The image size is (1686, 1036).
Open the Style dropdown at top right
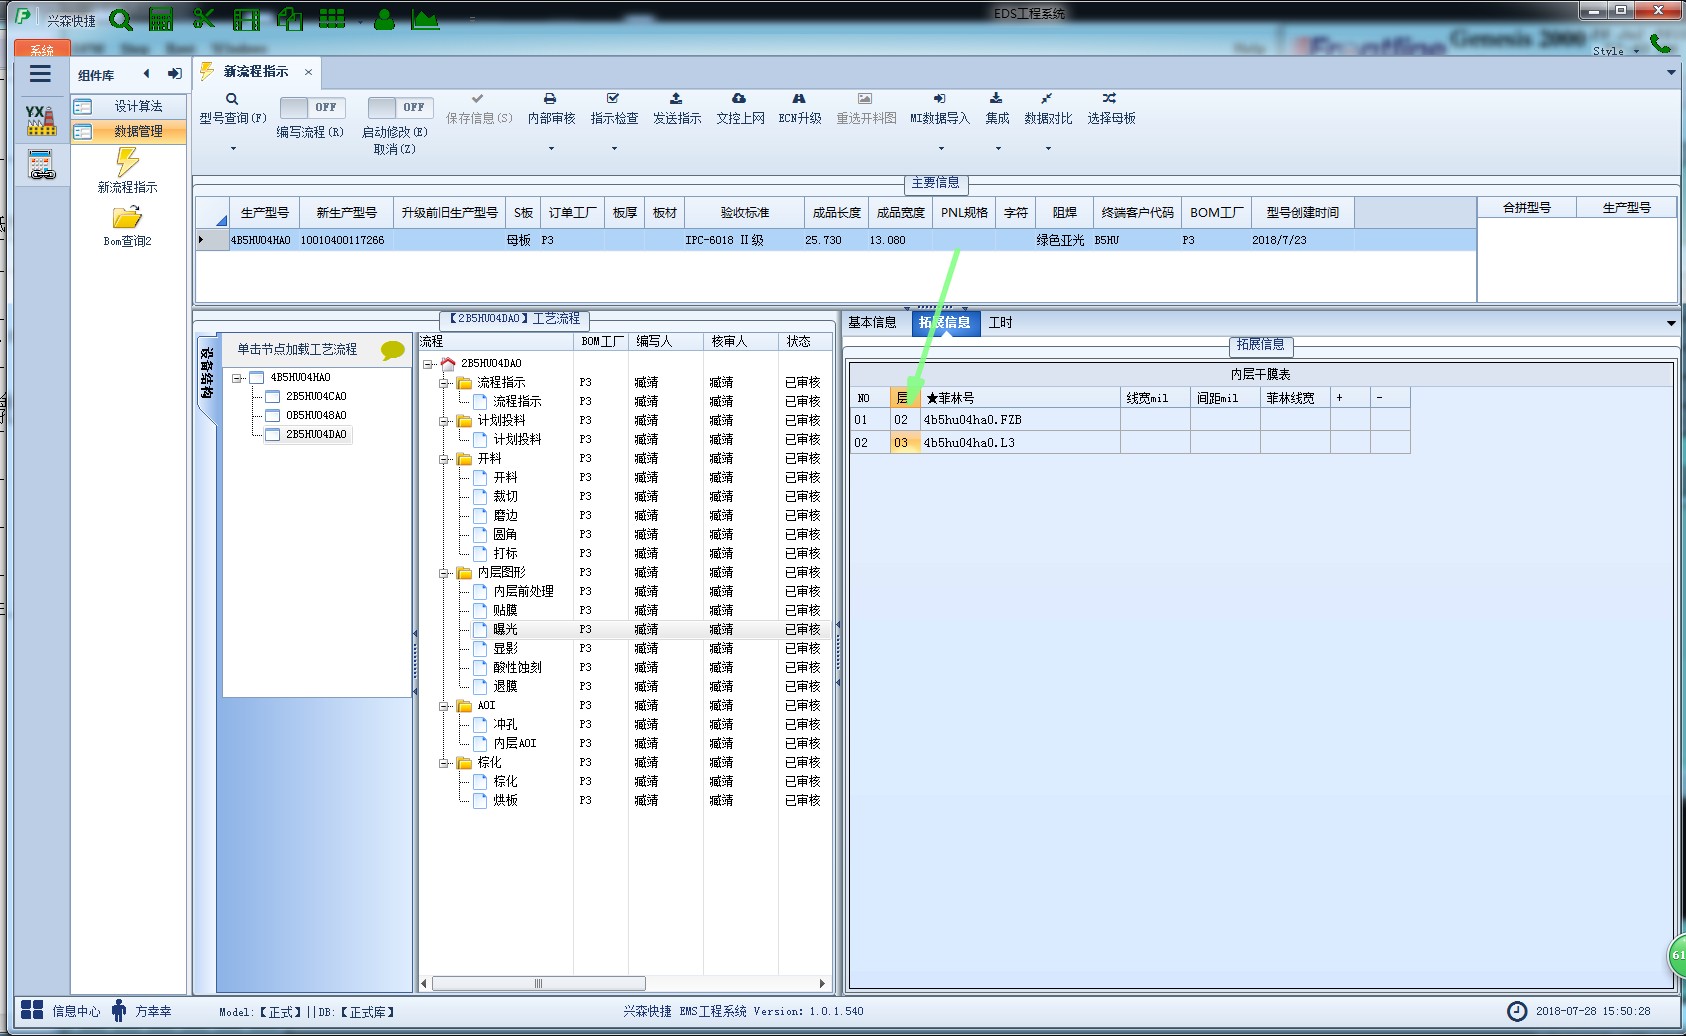1616,51
